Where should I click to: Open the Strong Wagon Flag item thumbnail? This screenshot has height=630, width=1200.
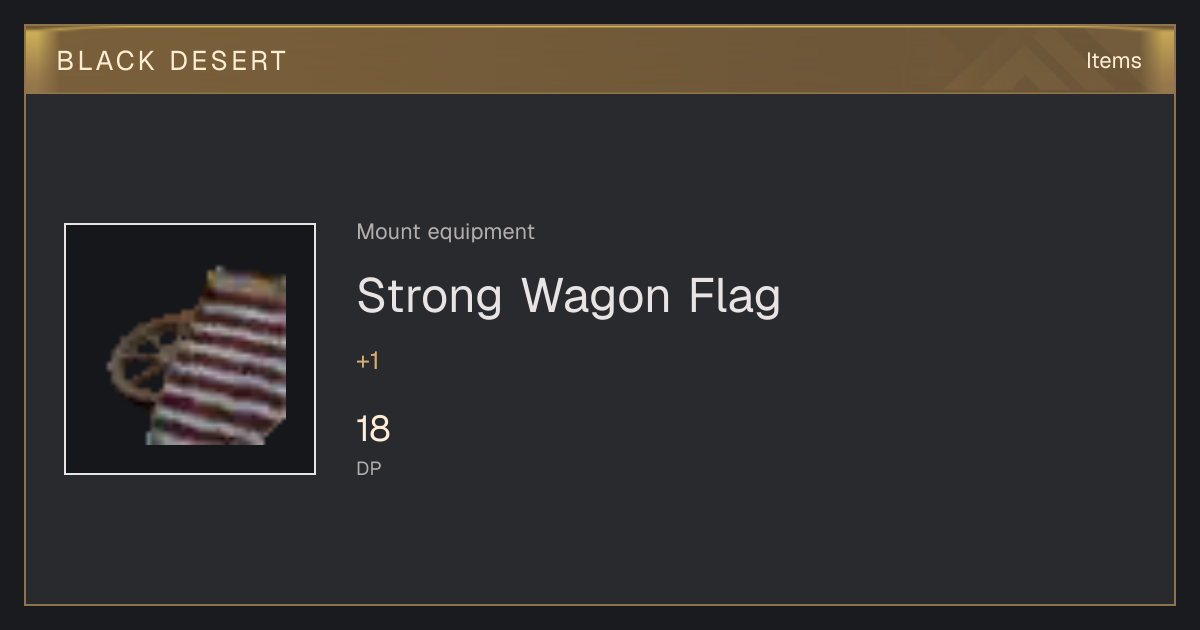(190, 349)
